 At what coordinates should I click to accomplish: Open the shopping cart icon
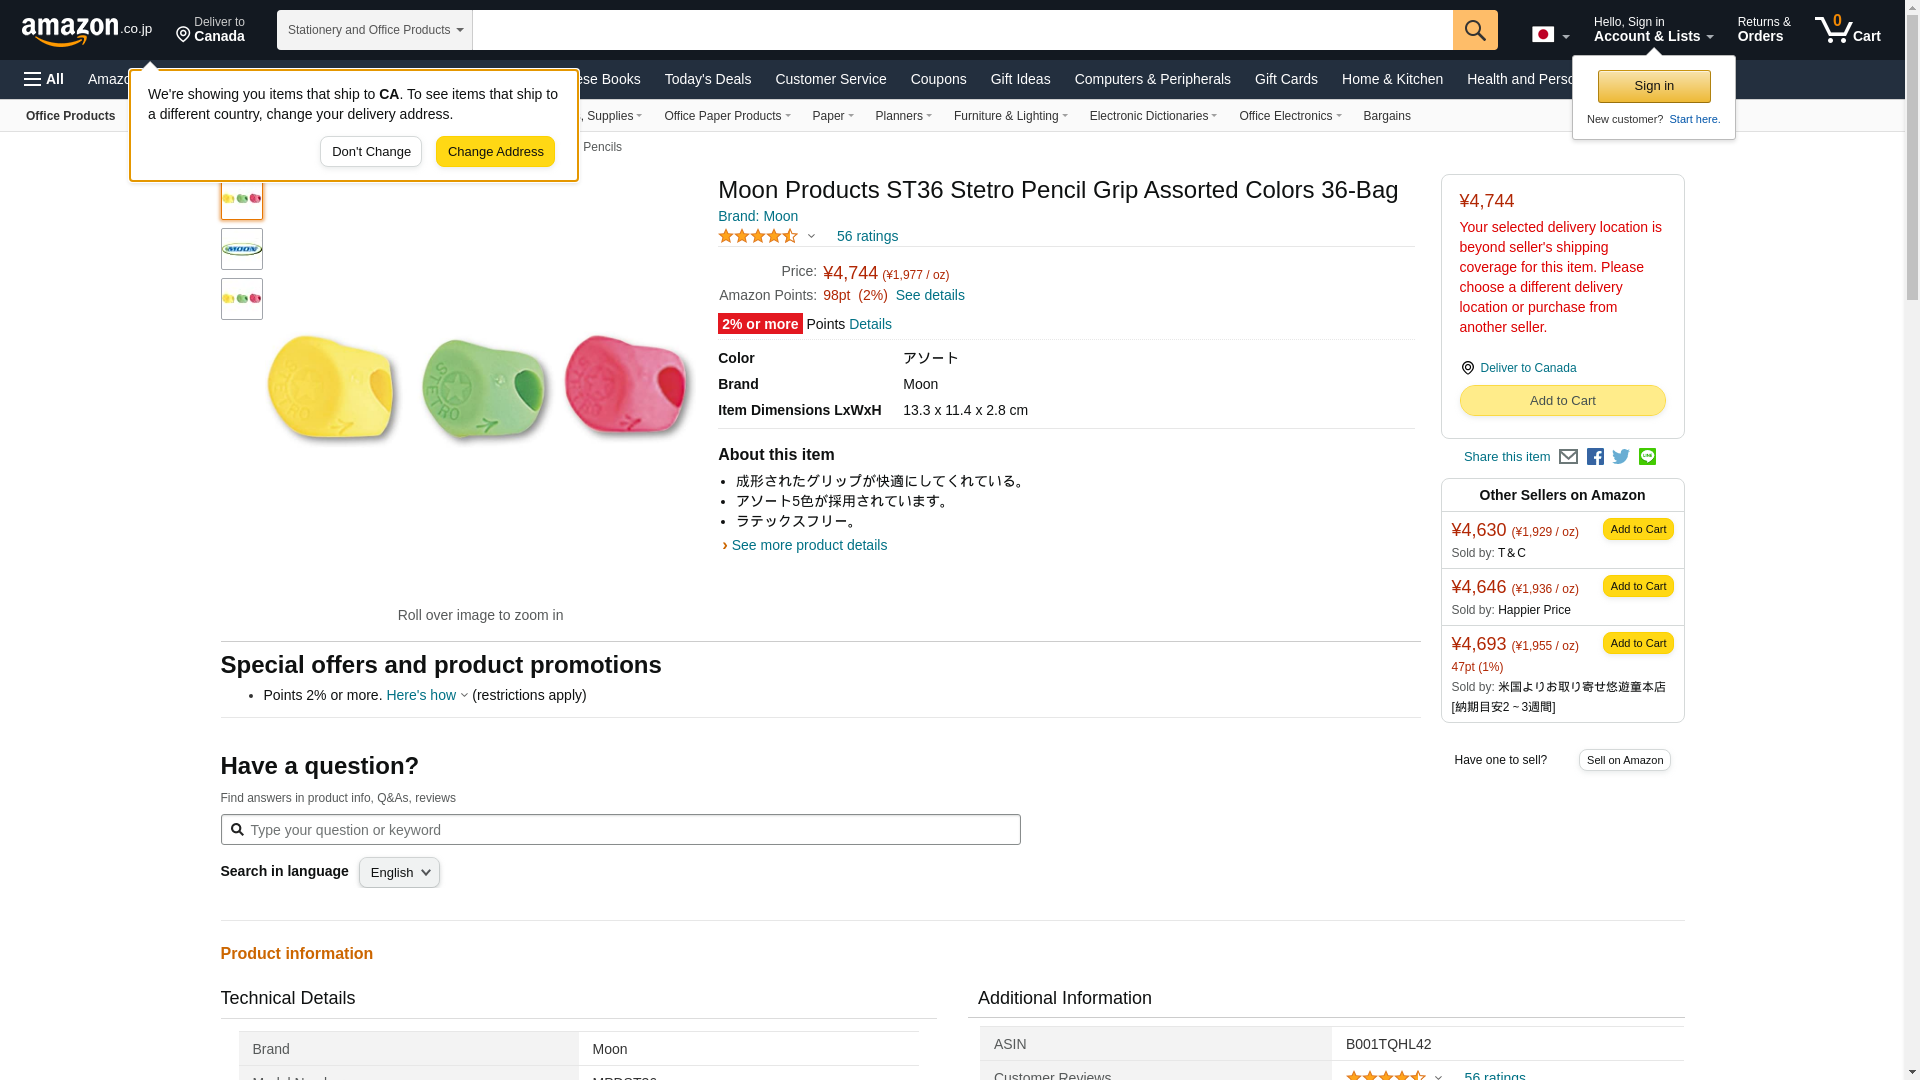(1847, 30)
